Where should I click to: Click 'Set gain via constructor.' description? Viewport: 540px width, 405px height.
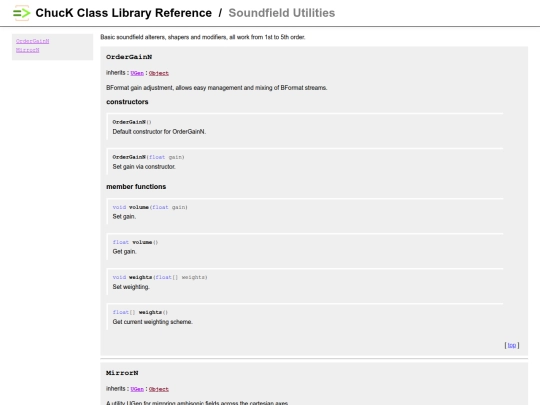(144, 167)
